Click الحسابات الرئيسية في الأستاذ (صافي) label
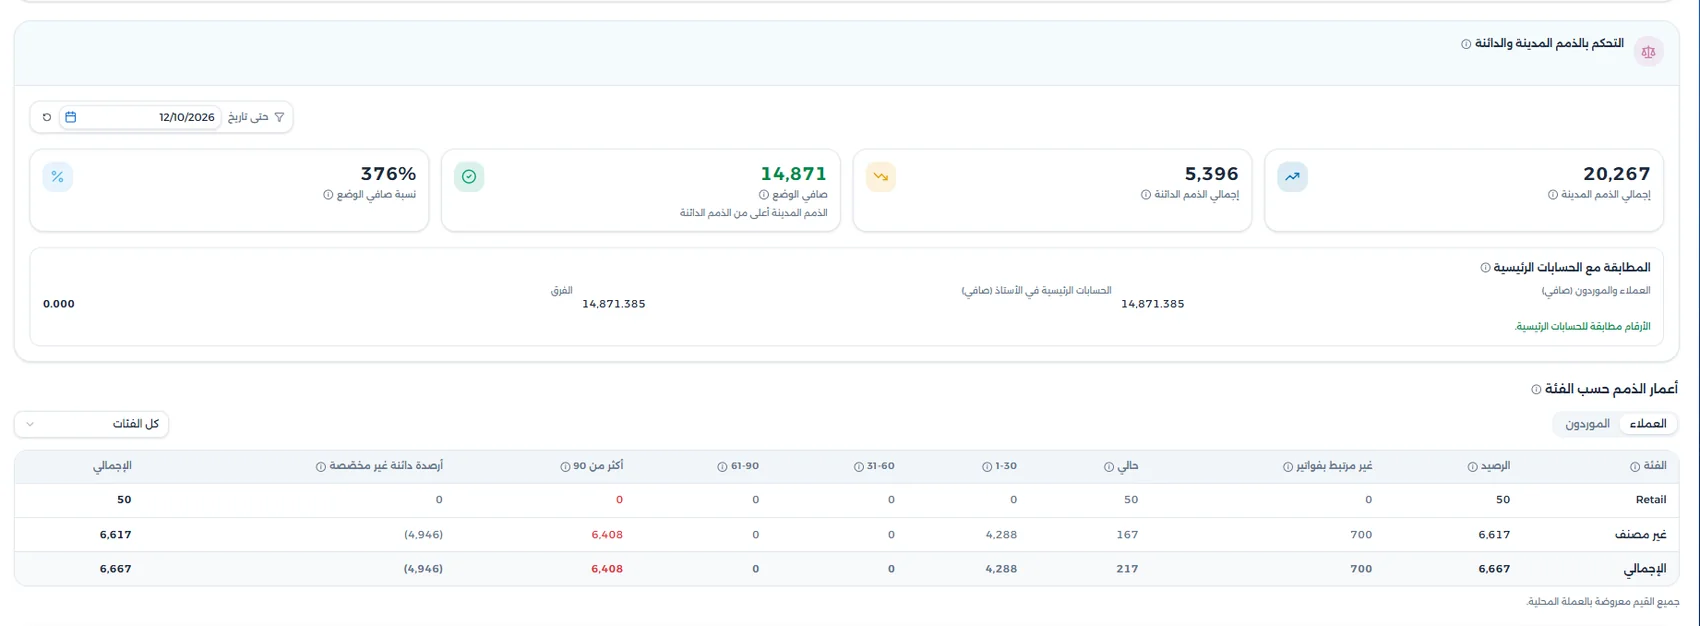 (1037, 290)
